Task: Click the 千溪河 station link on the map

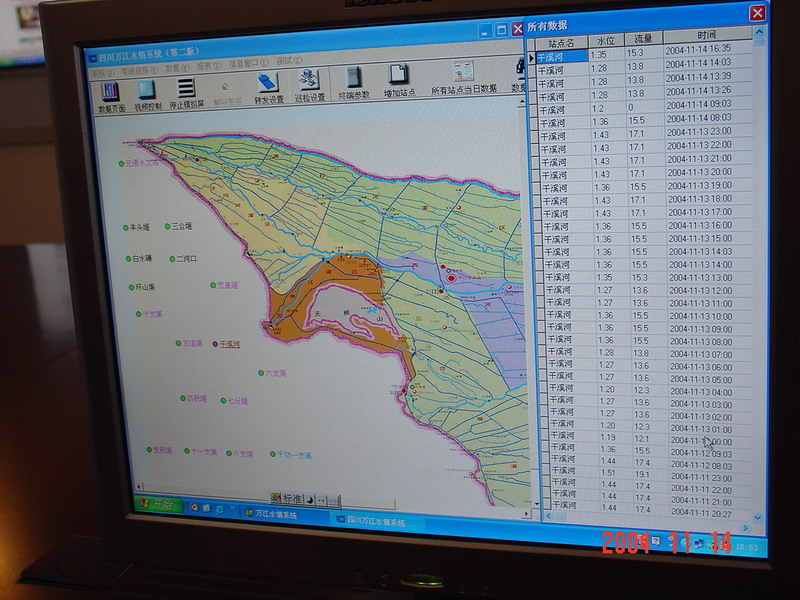Action: tap(230, 344)
